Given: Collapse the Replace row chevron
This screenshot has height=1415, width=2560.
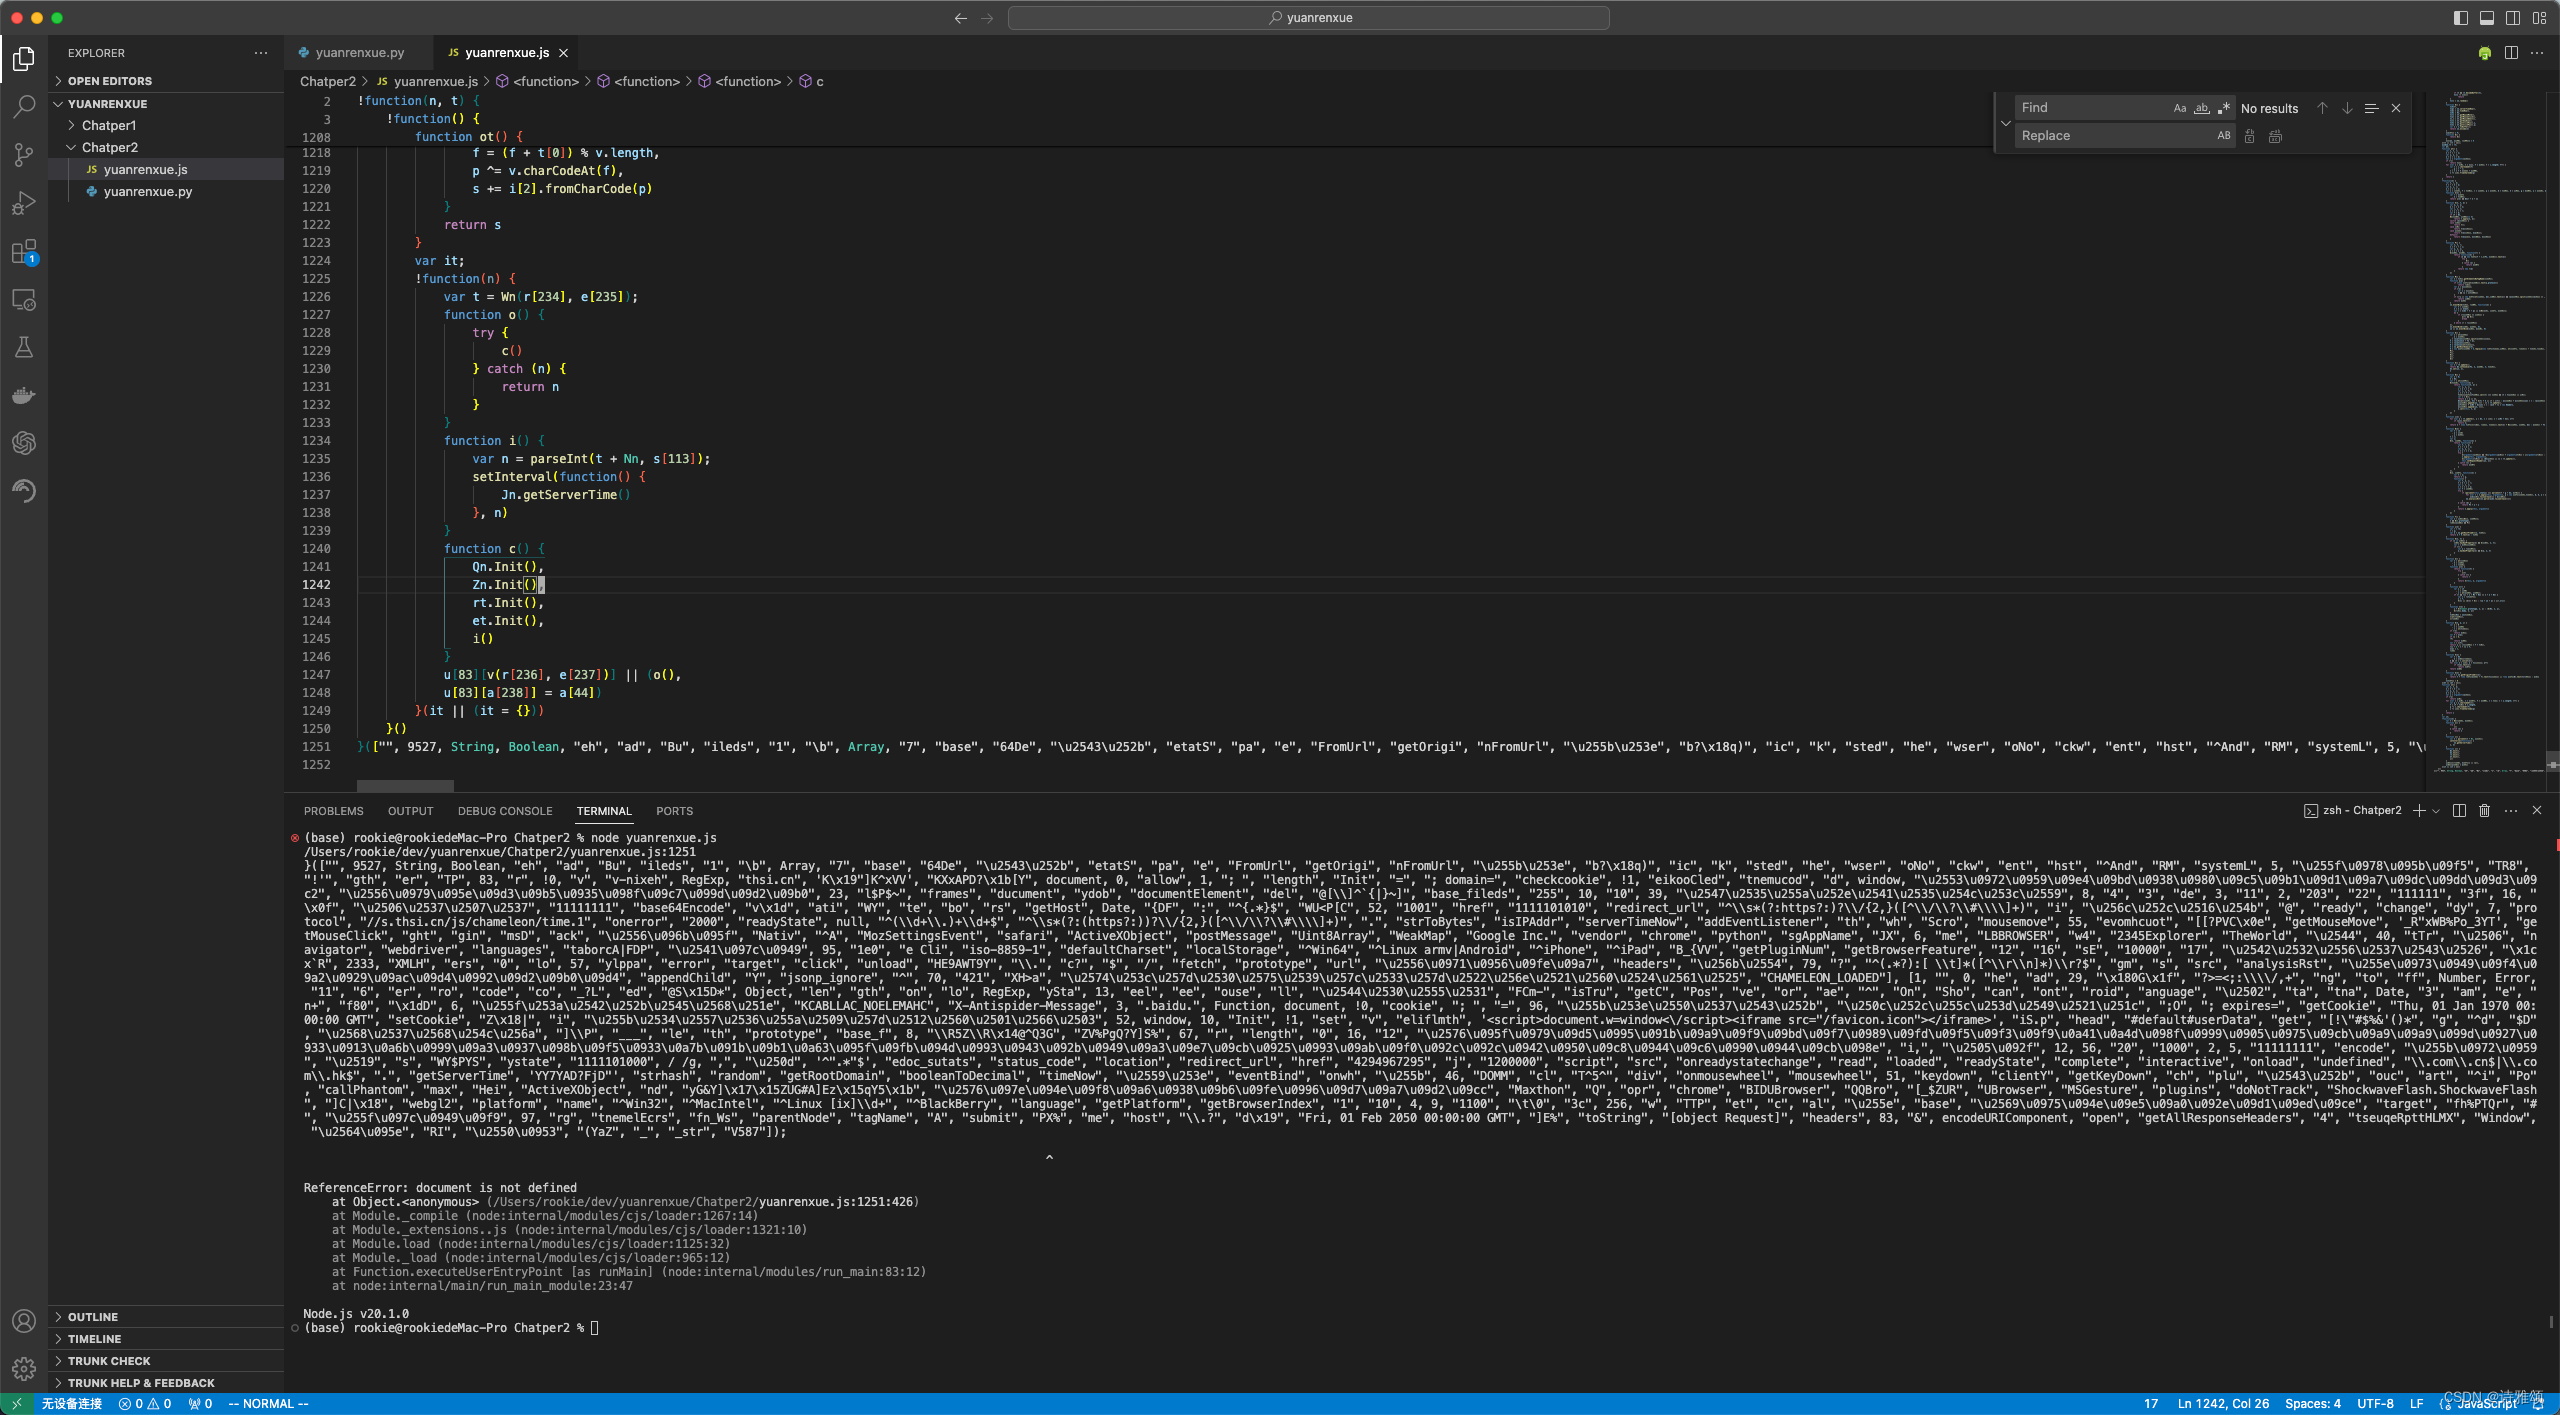Looking at the screenshot, I should [x=2005, y=123].
